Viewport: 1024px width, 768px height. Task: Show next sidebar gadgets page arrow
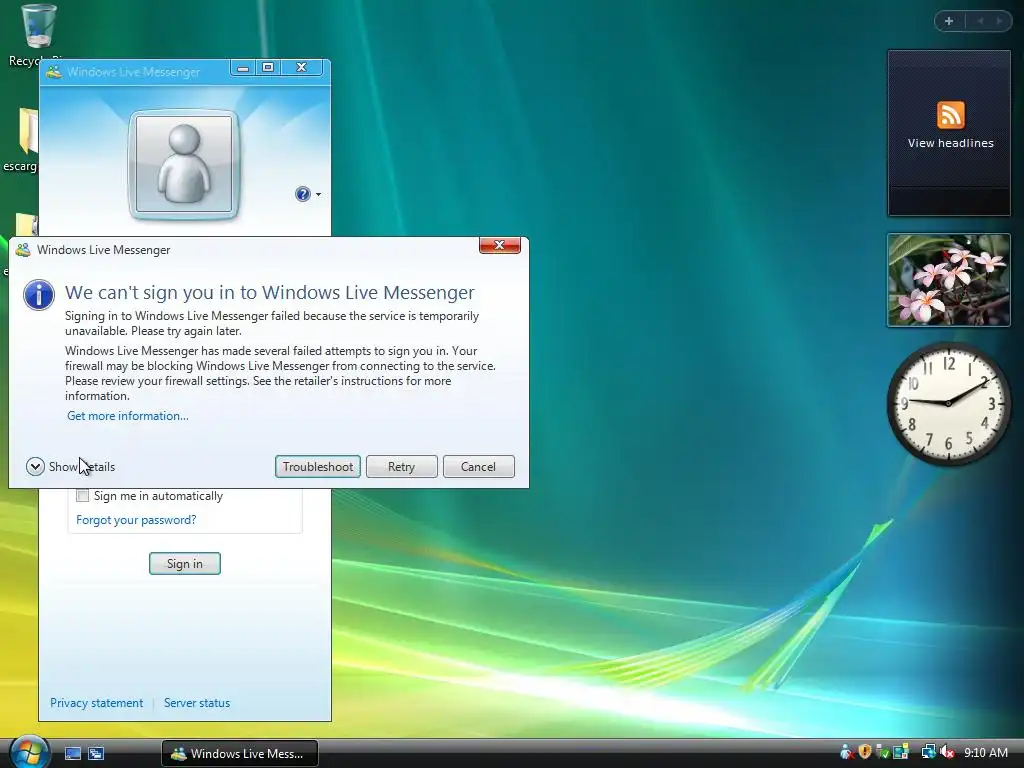[999, 21]
